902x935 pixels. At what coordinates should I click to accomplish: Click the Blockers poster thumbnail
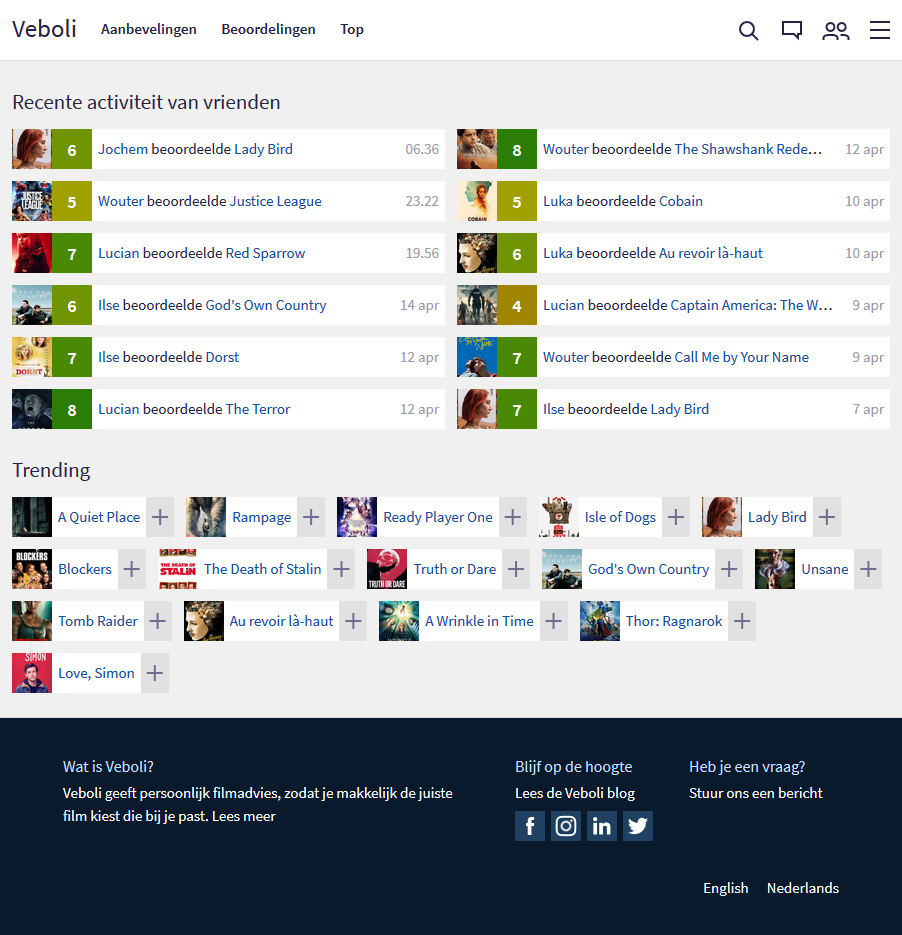(32, 569)
